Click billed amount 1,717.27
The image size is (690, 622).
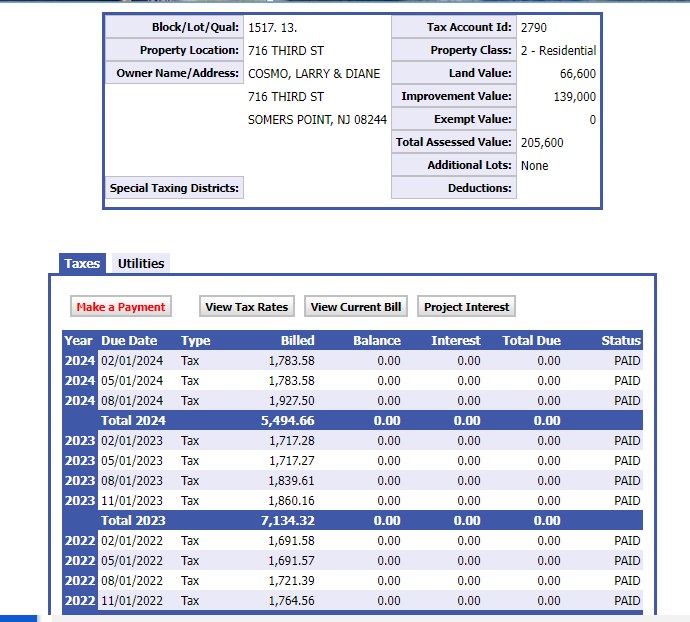click(x=292, y=460)
